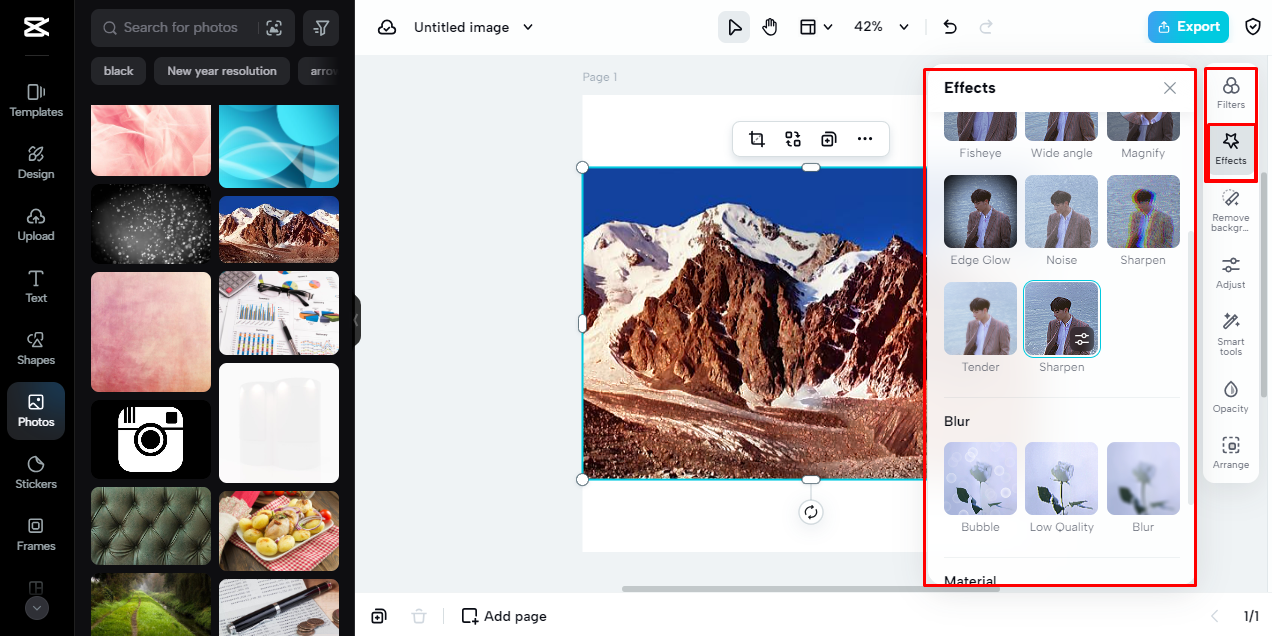Collapse the photos side panel handle
1272x636 pixels.
click(x=357, y=320)
